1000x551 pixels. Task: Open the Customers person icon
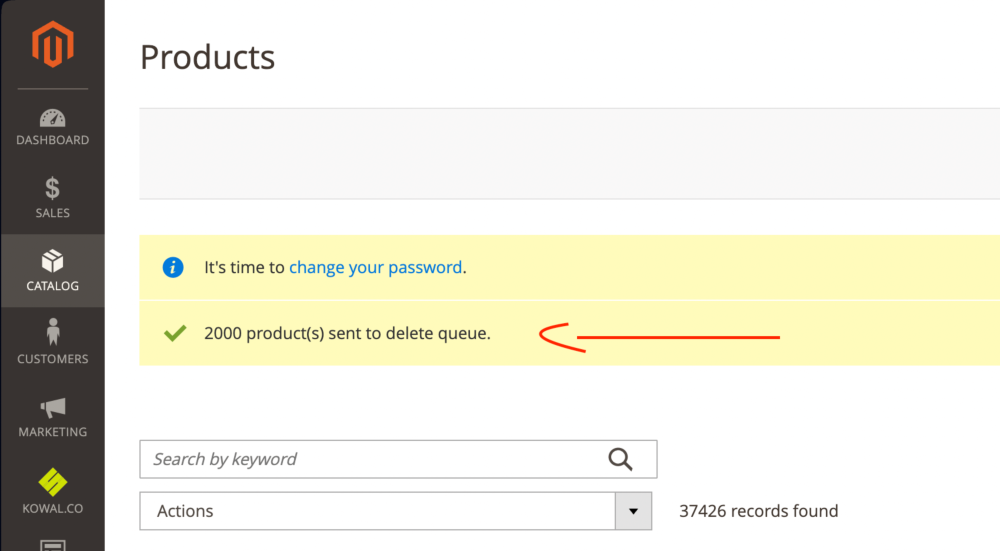[x=53, y=332]
